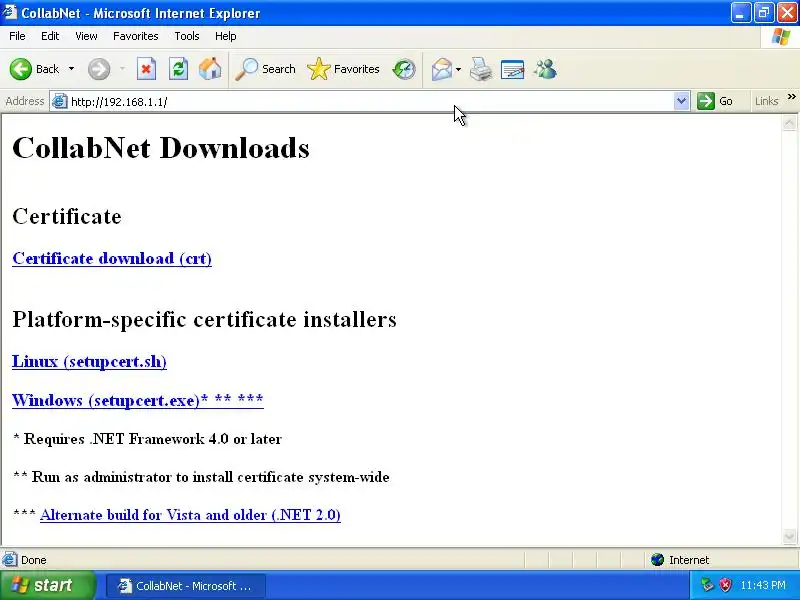Stop loading with the red X icon
Viewport: 800px width, 600px height.
(146, 69)
